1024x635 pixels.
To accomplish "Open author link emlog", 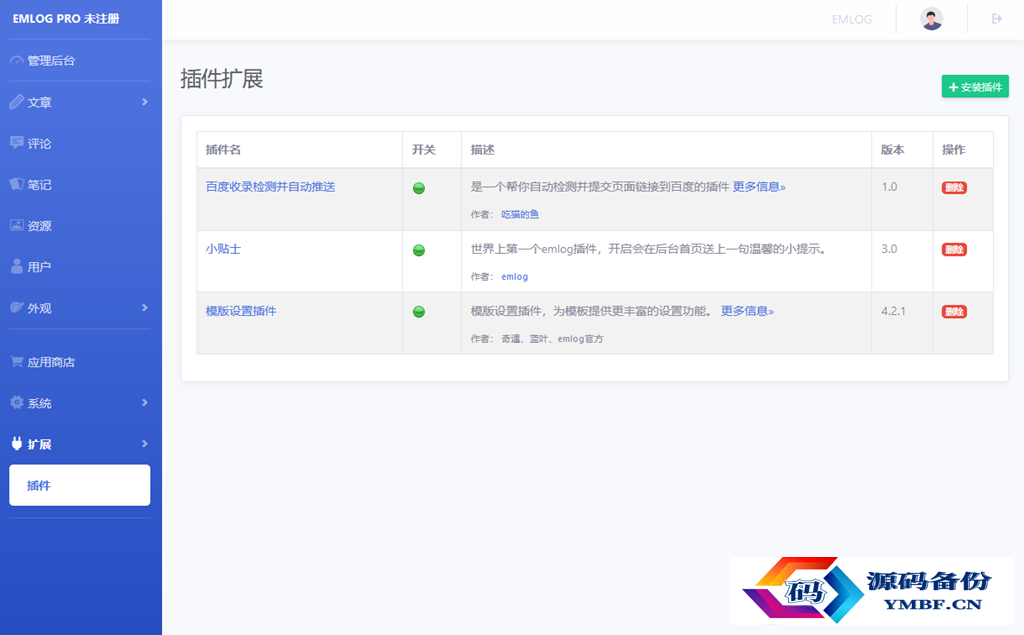I will tap(515, 276).
